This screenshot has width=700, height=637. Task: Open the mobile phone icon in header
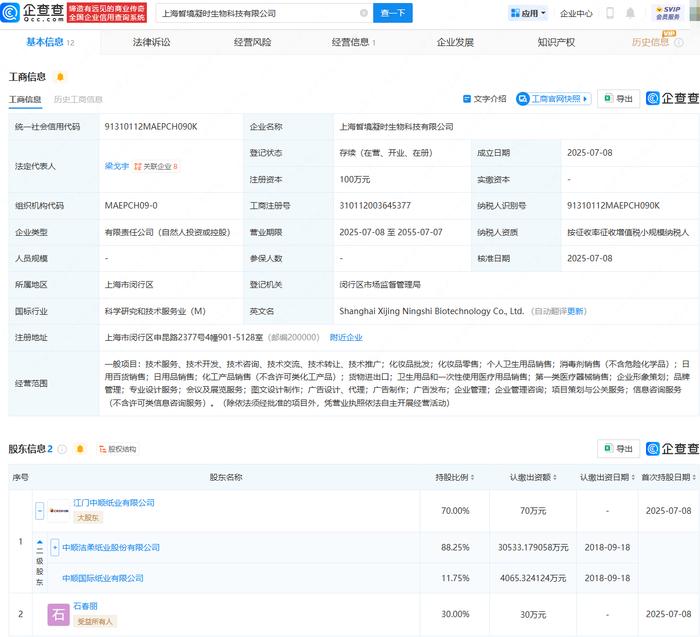point(610,13)
